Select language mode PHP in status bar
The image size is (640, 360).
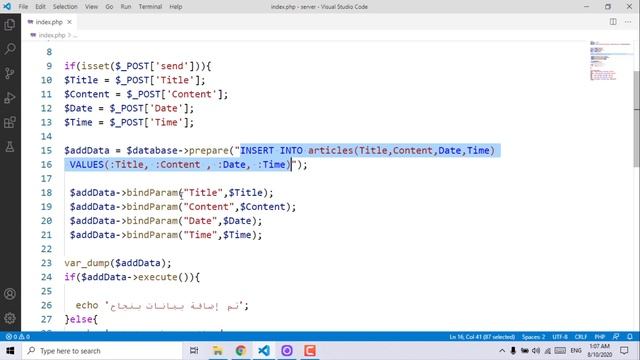(x=600, y=337)
